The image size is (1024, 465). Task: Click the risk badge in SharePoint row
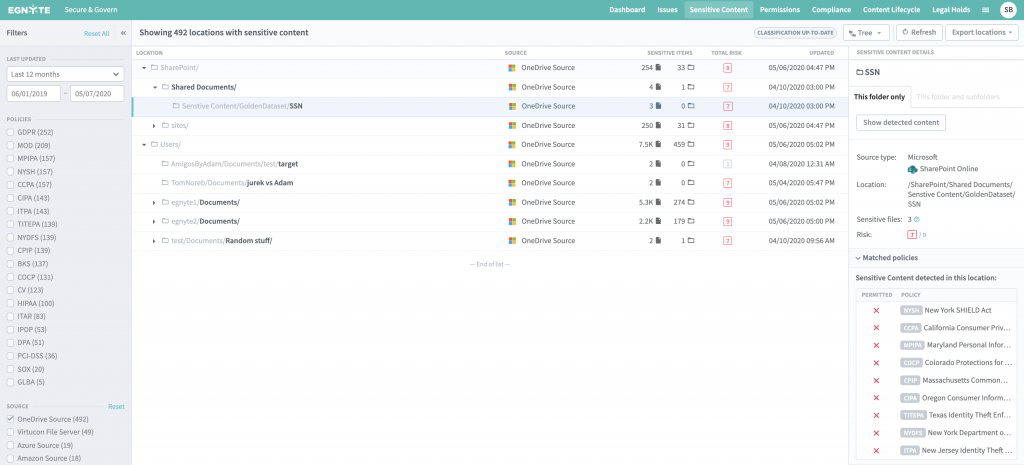click(727, 68)
